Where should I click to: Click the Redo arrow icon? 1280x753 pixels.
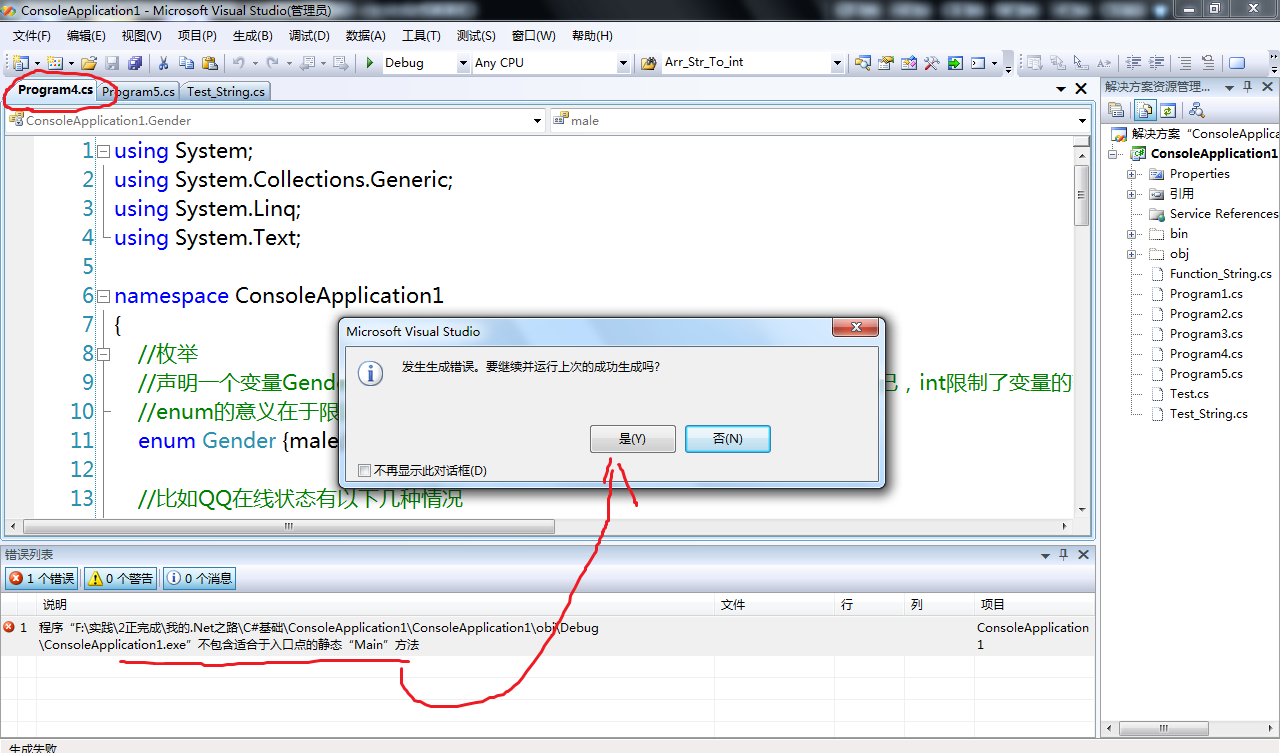pyautogui.click(x=272, y=63)
